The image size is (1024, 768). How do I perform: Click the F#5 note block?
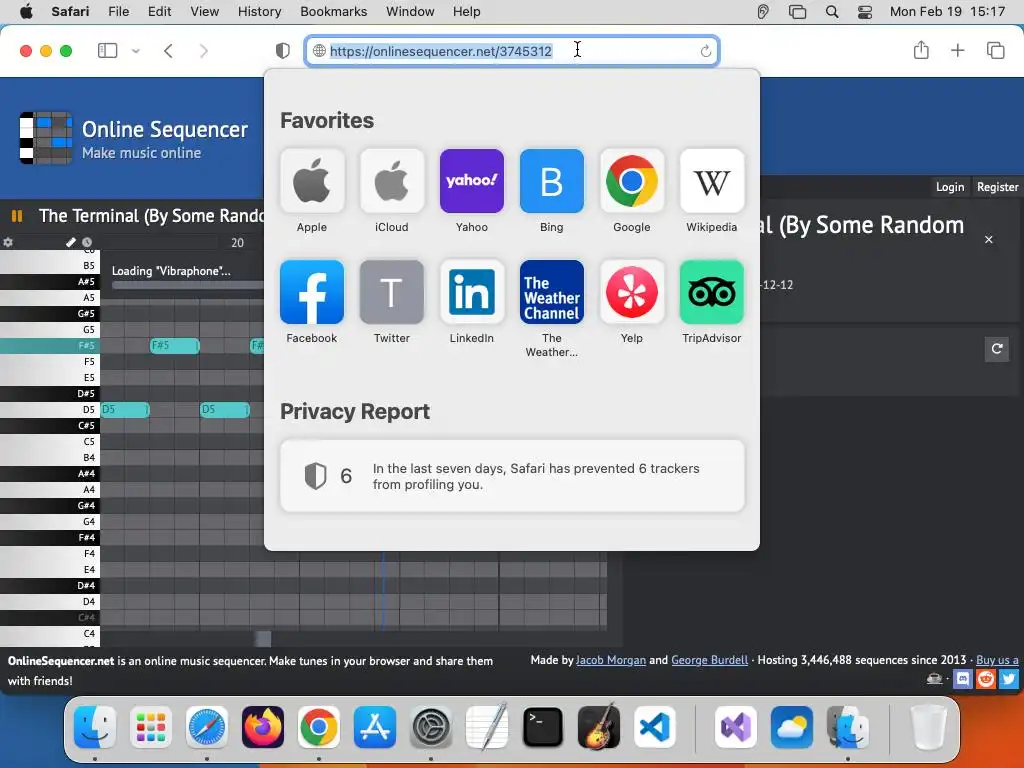pyautogui.click(x=174, y=345)
